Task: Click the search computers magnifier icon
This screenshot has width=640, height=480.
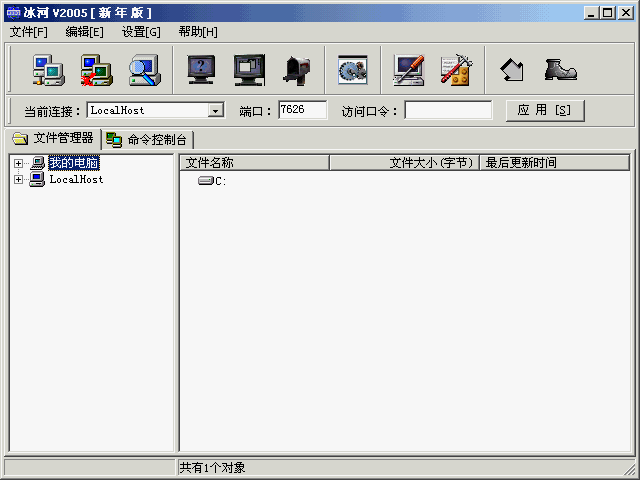Action: pos(145,69)
